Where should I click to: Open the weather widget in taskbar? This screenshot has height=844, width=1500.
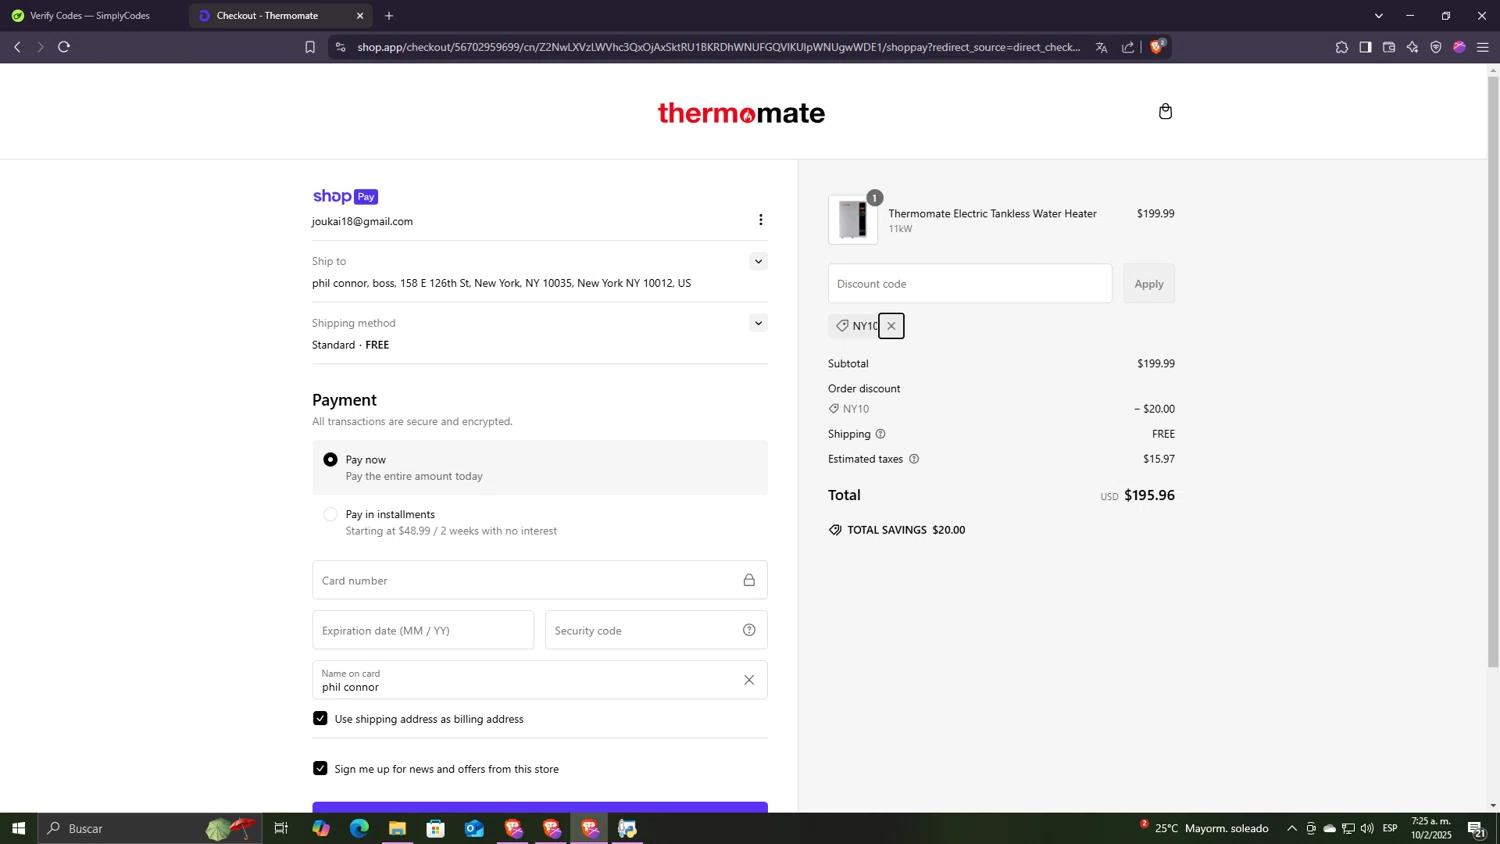coord(1205,828)
